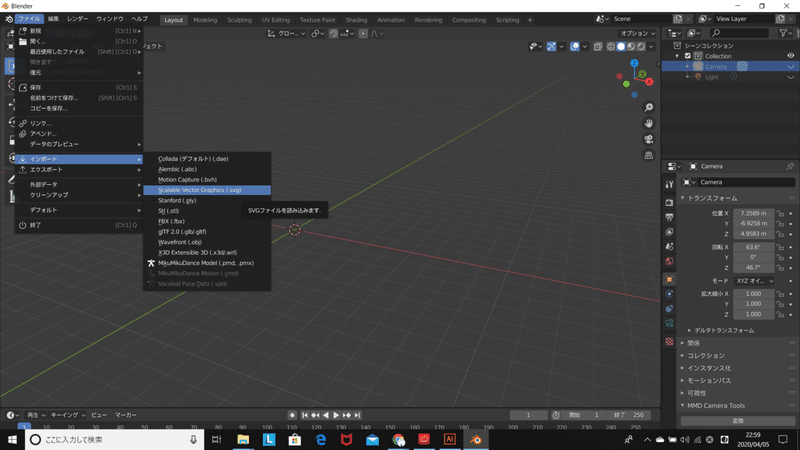Click the 変換 button in MMD Camera Tools
This screenshot has height=450, width=800.
pos(738,421)
